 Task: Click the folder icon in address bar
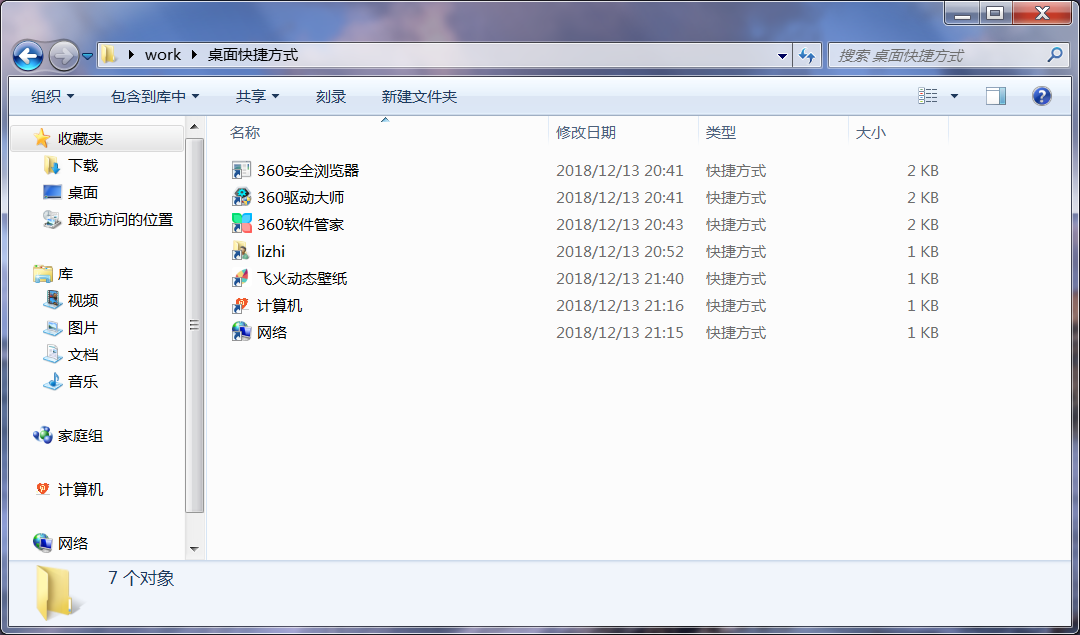109,54
